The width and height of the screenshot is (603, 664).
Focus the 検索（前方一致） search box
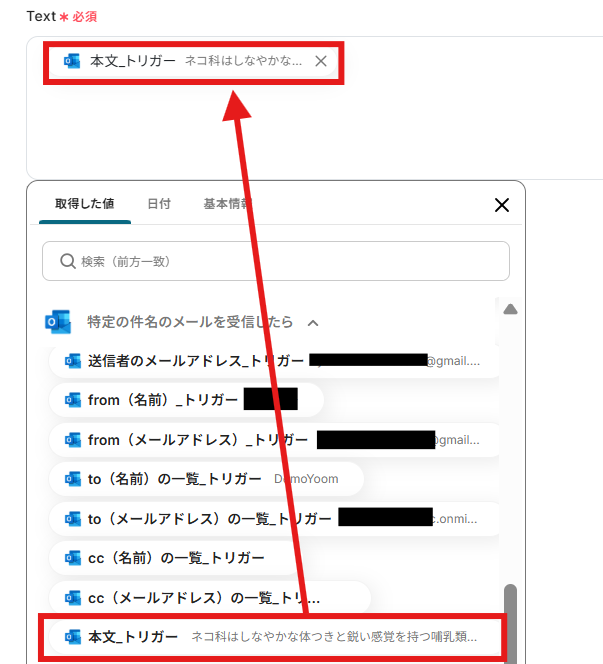click(x=276, y=261)
